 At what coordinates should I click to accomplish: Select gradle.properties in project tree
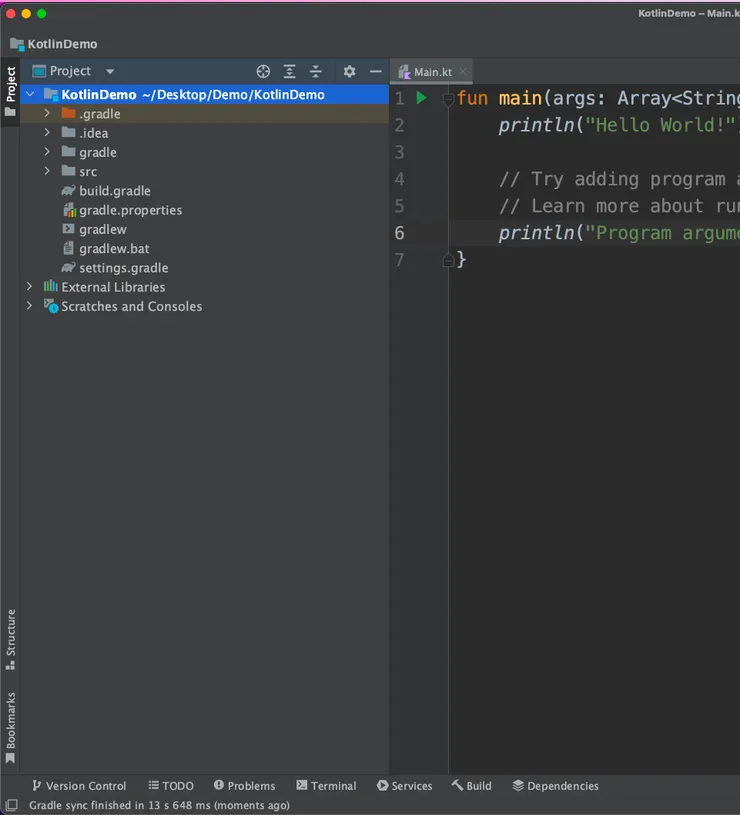tap(130, 210)
